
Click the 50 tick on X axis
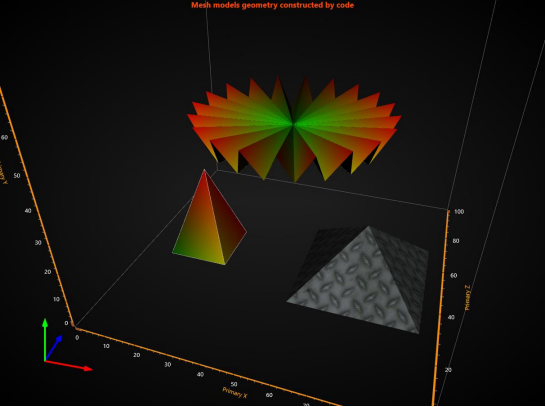coord(234,384)
